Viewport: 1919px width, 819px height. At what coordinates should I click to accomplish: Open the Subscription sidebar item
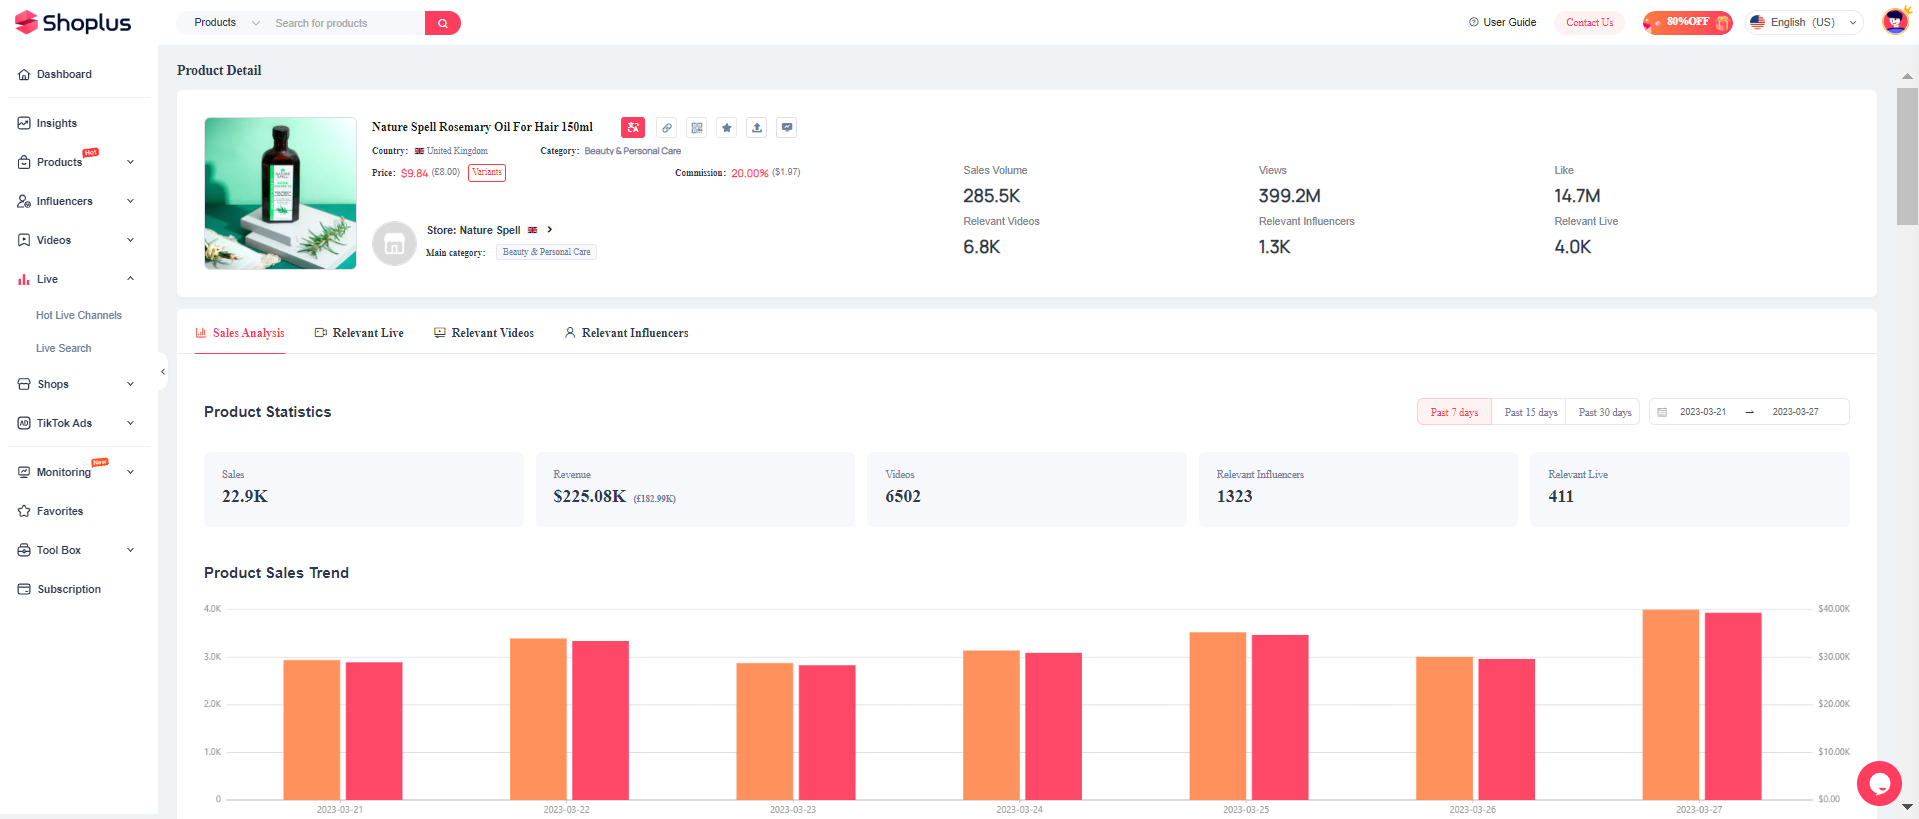pyautogui.click(x=69, y=589)
